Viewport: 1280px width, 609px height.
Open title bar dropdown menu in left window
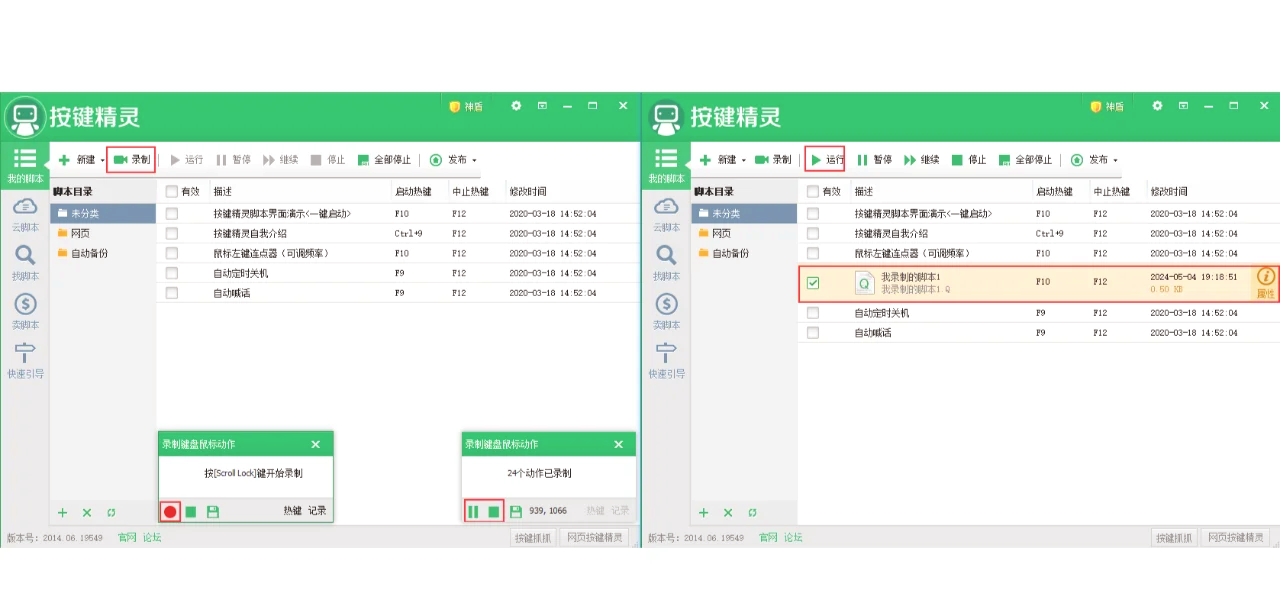tap(542, 105)
